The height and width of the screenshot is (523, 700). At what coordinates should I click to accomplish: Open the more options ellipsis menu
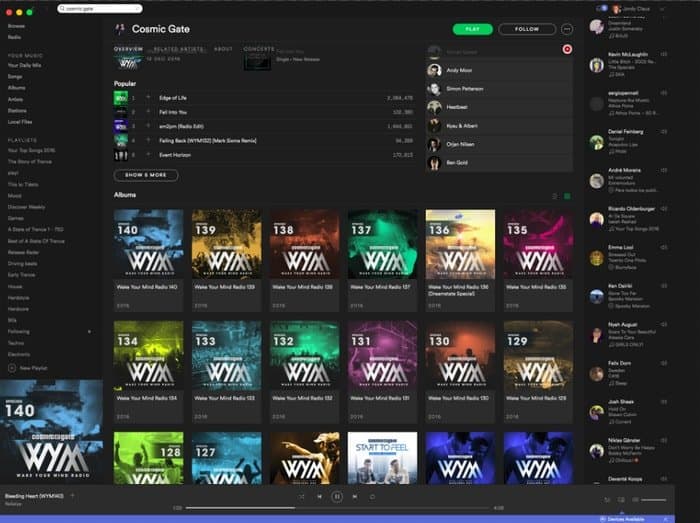click(567, 29)
